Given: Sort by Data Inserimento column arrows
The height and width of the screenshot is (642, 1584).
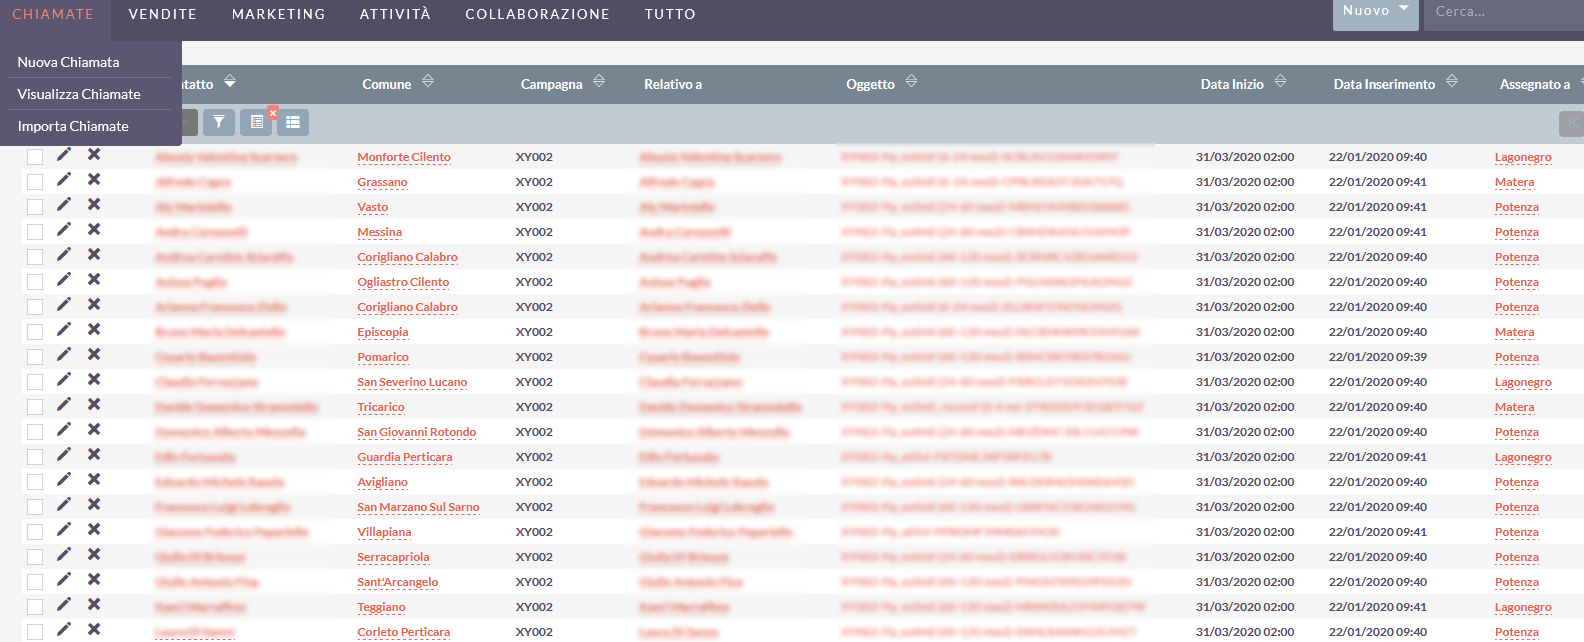Looking at the screenshot, I should click(1452, 81).
